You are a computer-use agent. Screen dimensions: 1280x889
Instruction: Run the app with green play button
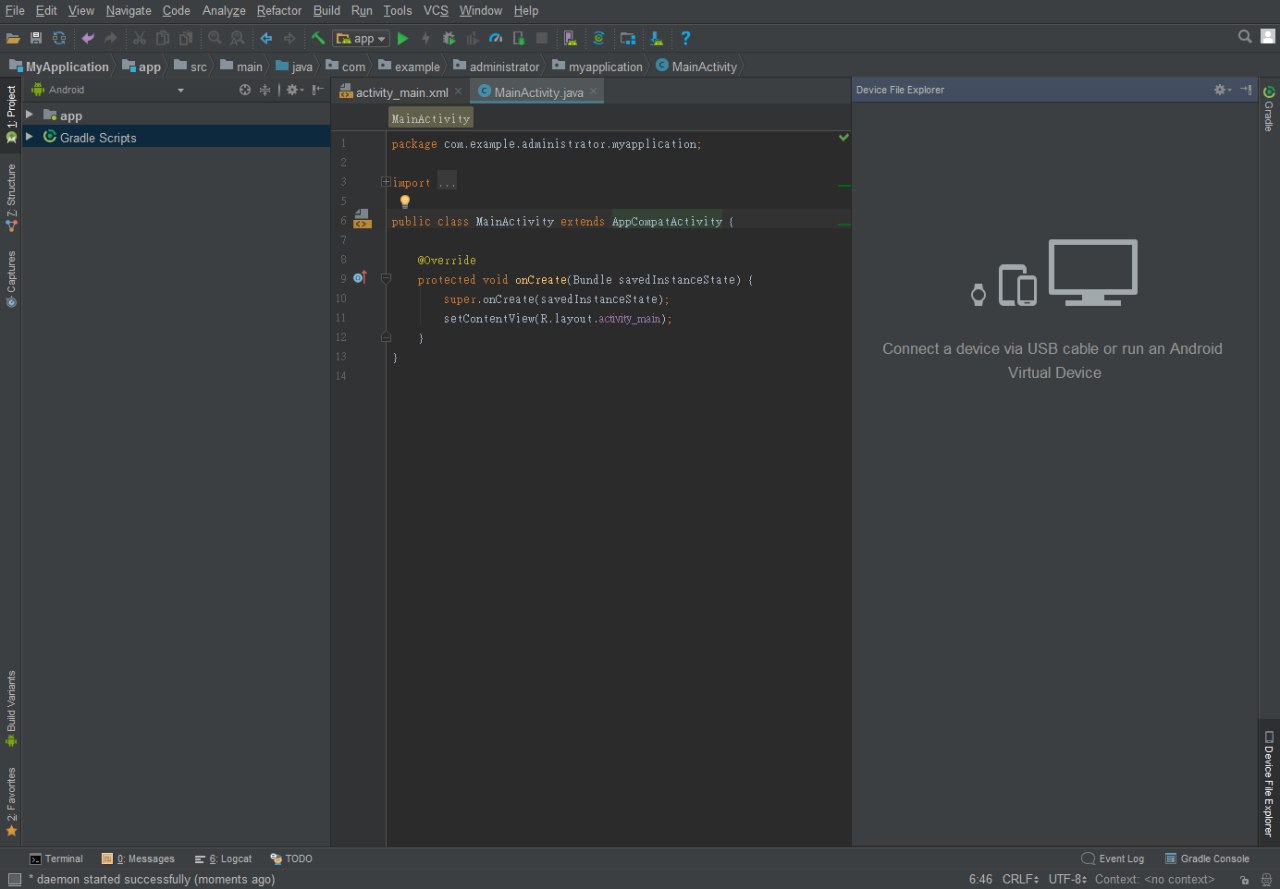pos(403,38)
